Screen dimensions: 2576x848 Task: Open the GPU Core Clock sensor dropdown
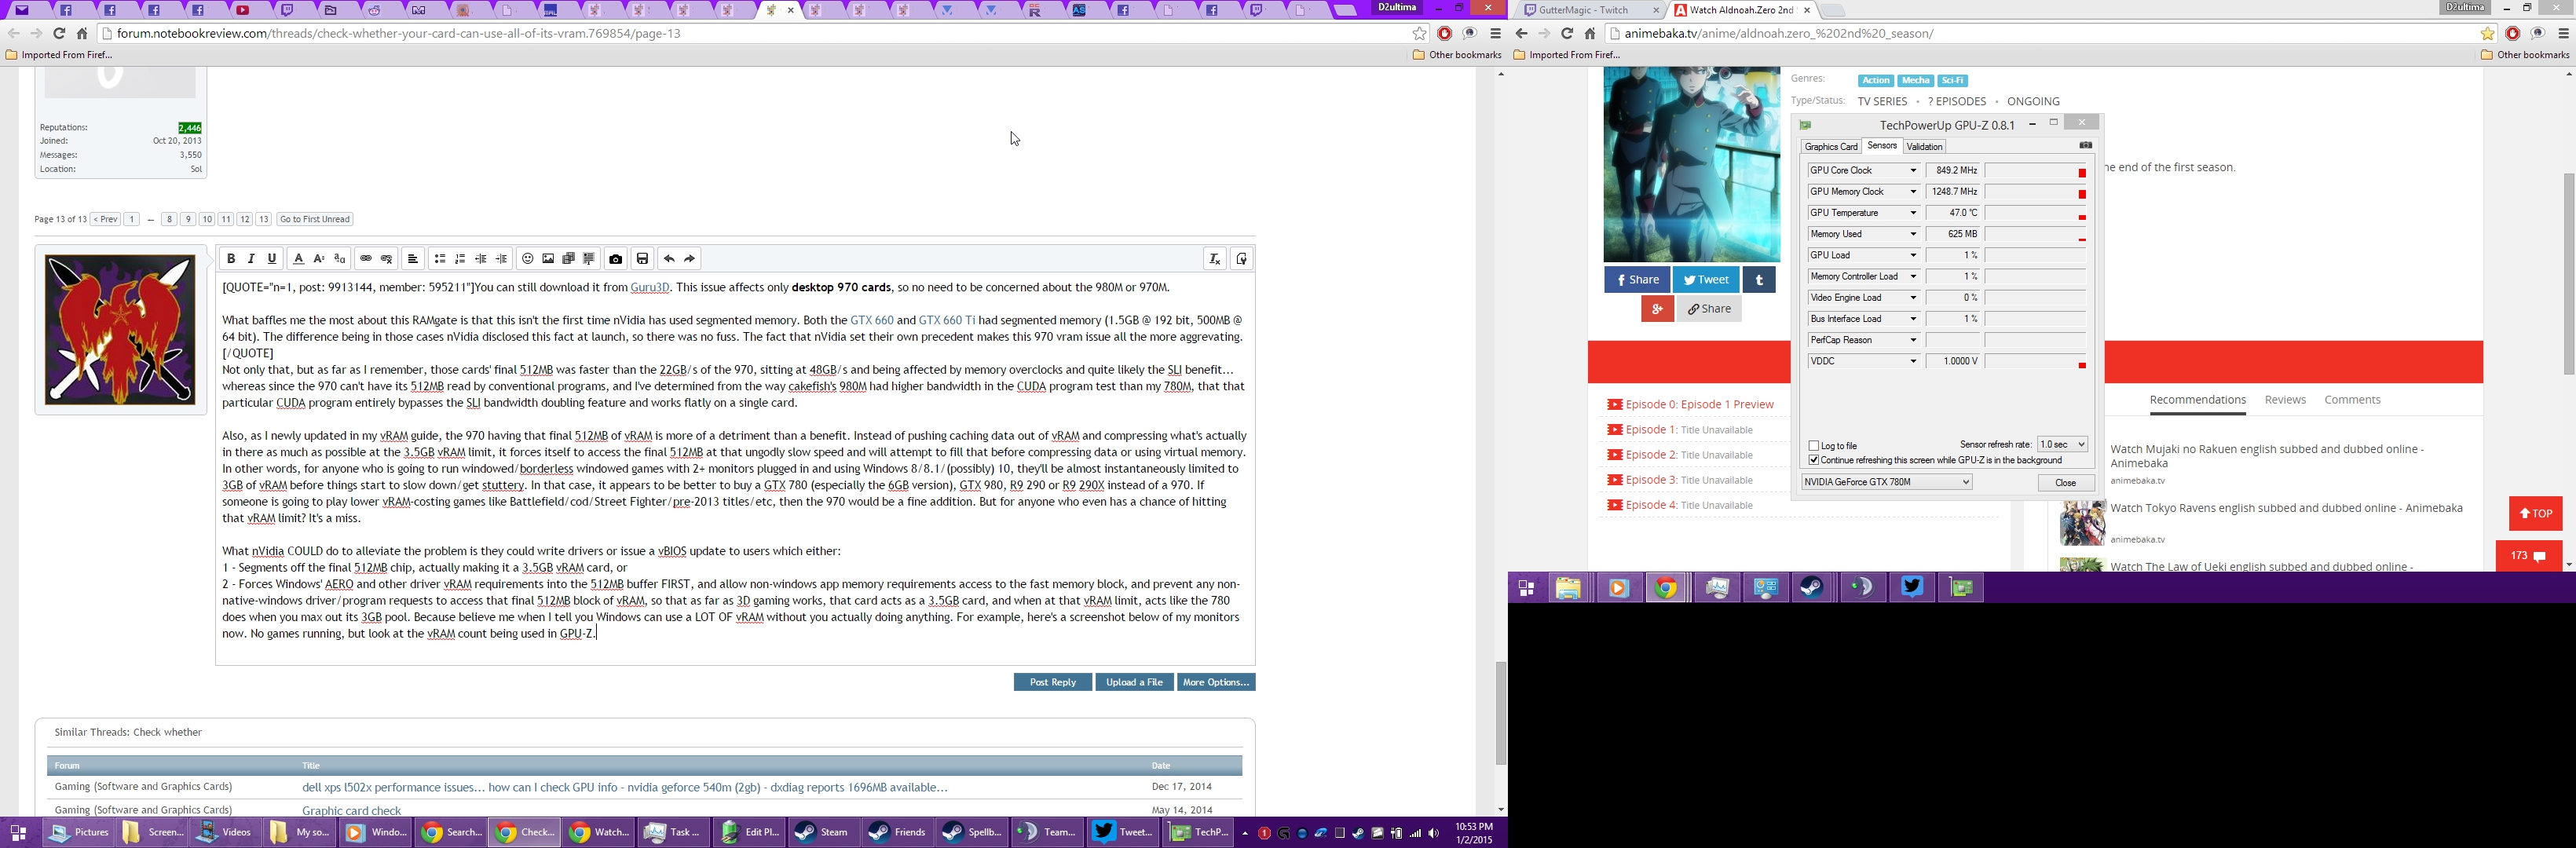click(x=1914, y=171)
